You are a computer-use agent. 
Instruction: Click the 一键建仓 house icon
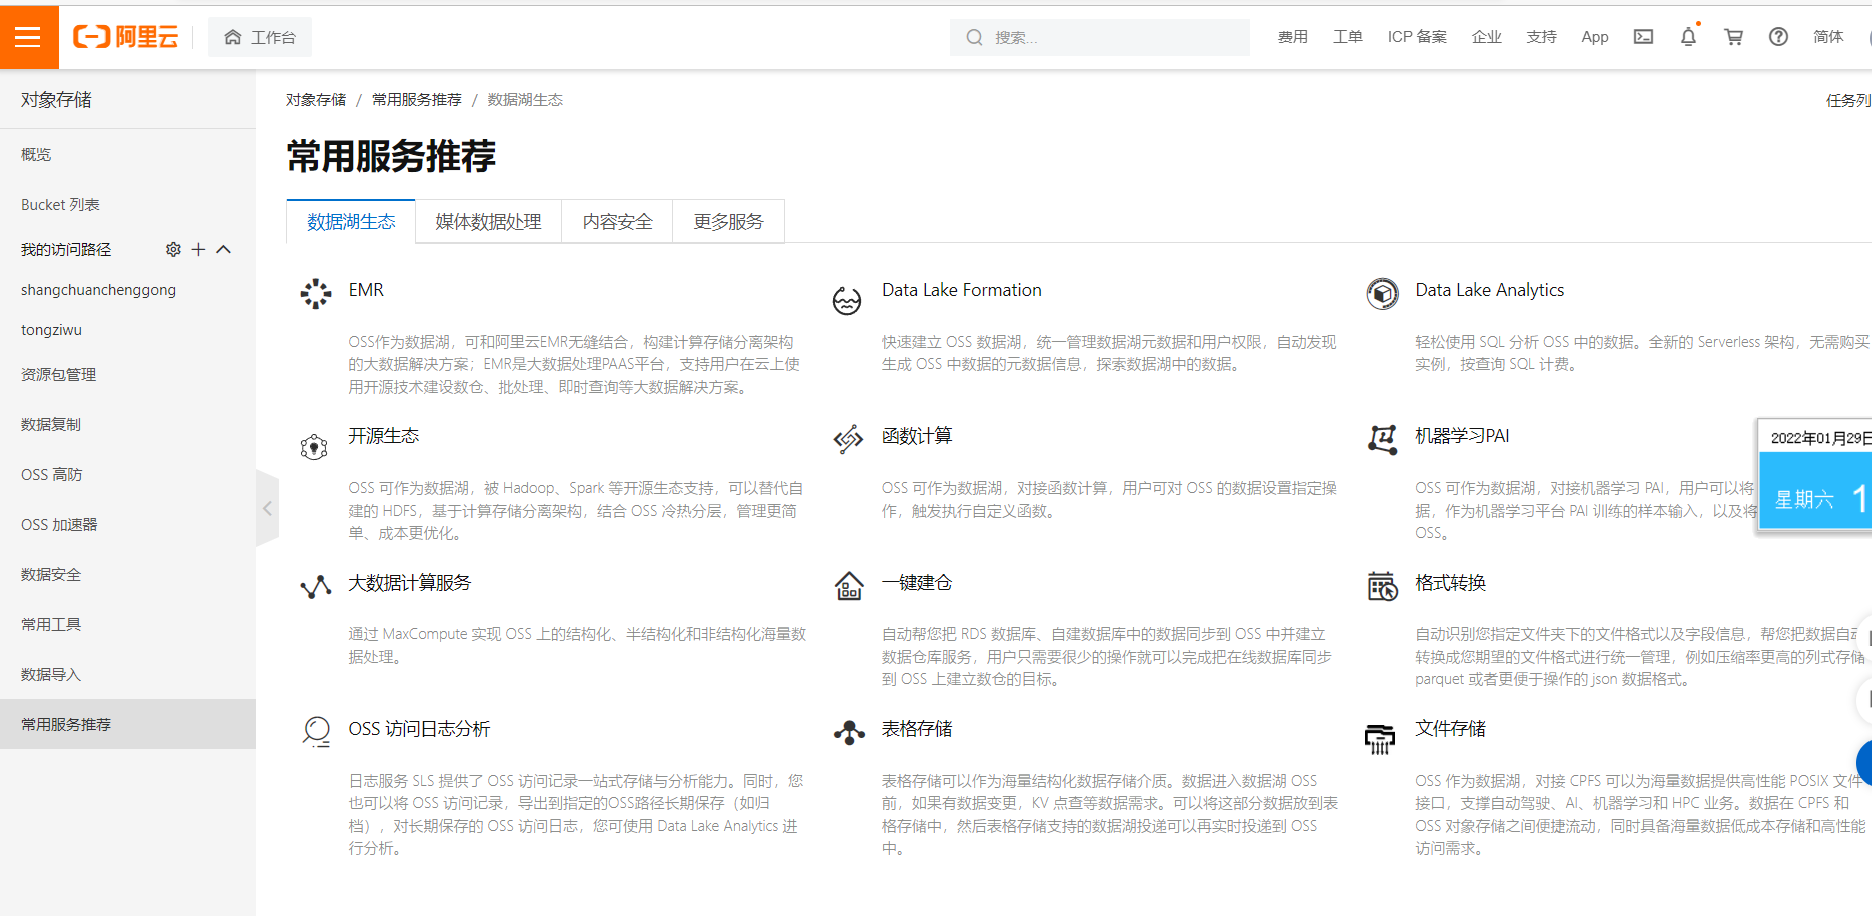pyautogui.click(x=849, y=586)
